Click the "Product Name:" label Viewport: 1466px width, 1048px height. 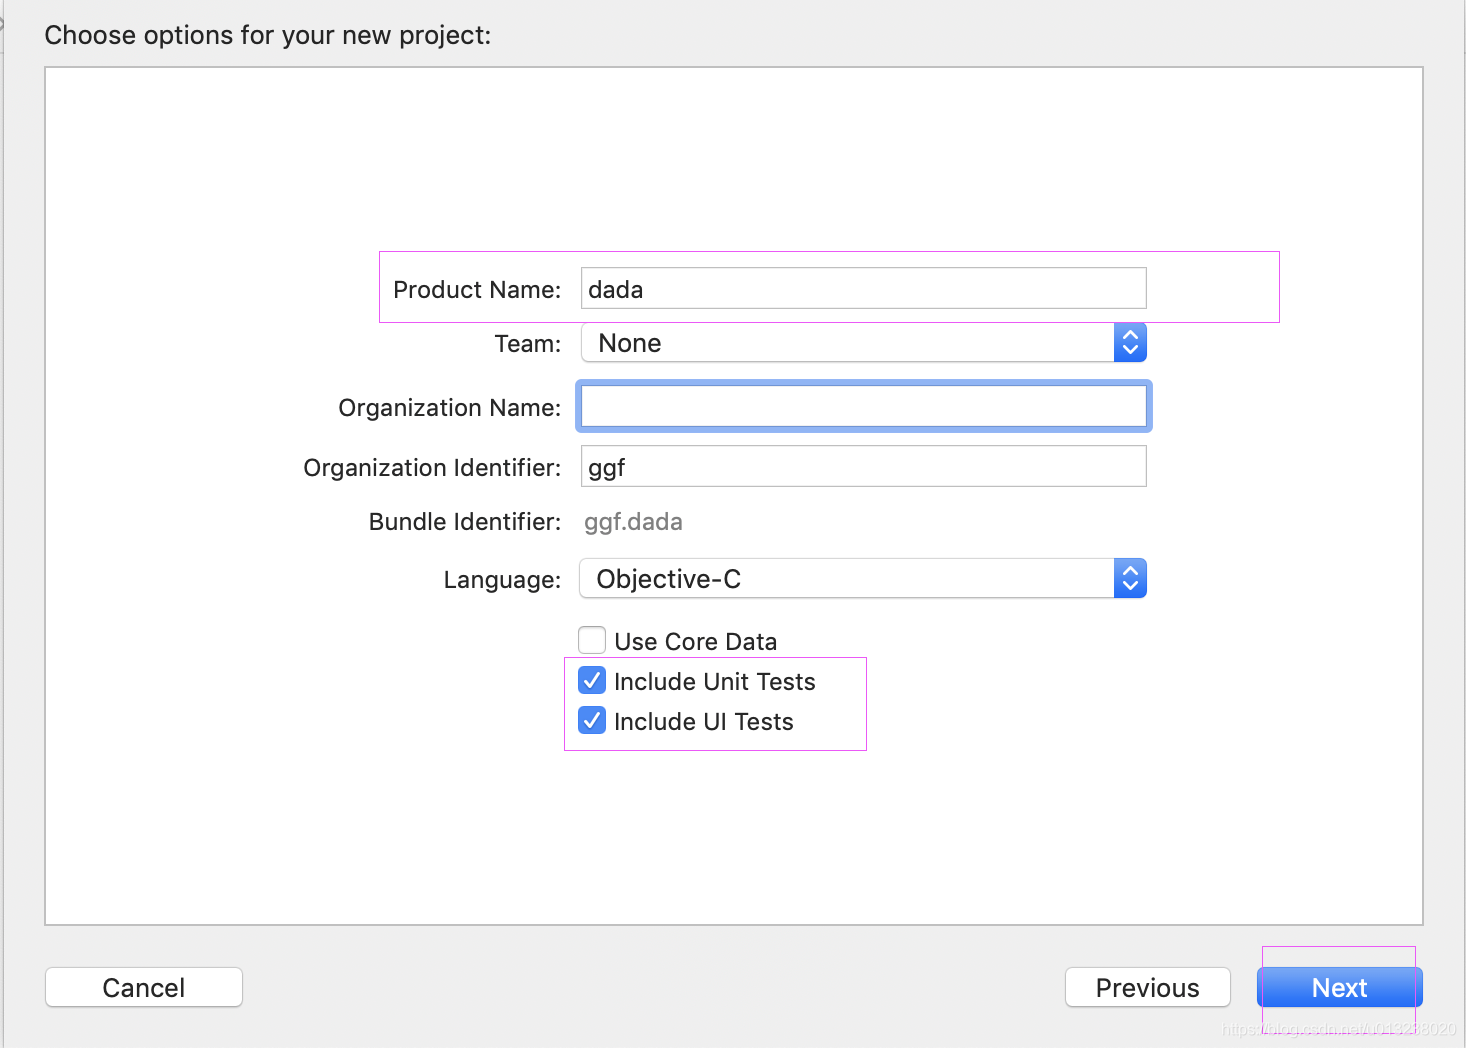point(477,290)
